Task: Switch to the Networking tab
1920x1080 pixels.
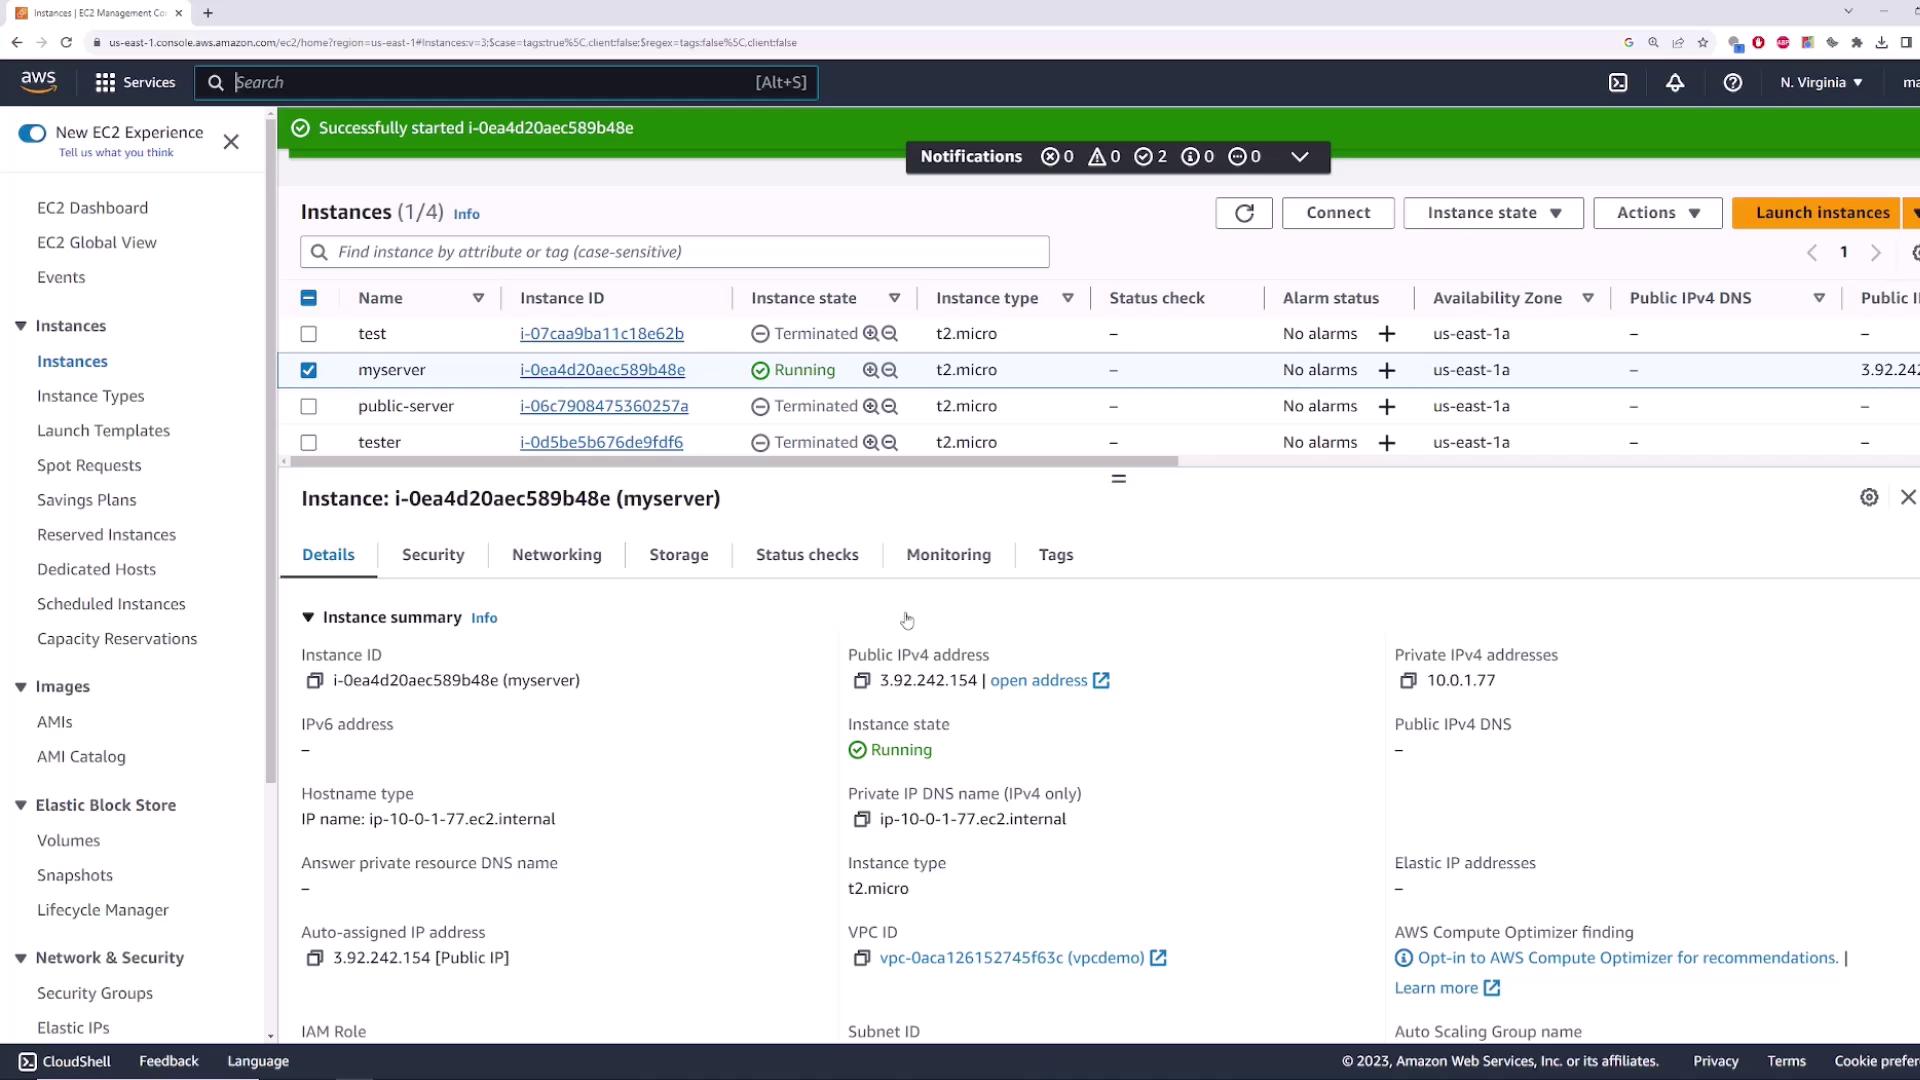Action: click(x=556, y=555)
